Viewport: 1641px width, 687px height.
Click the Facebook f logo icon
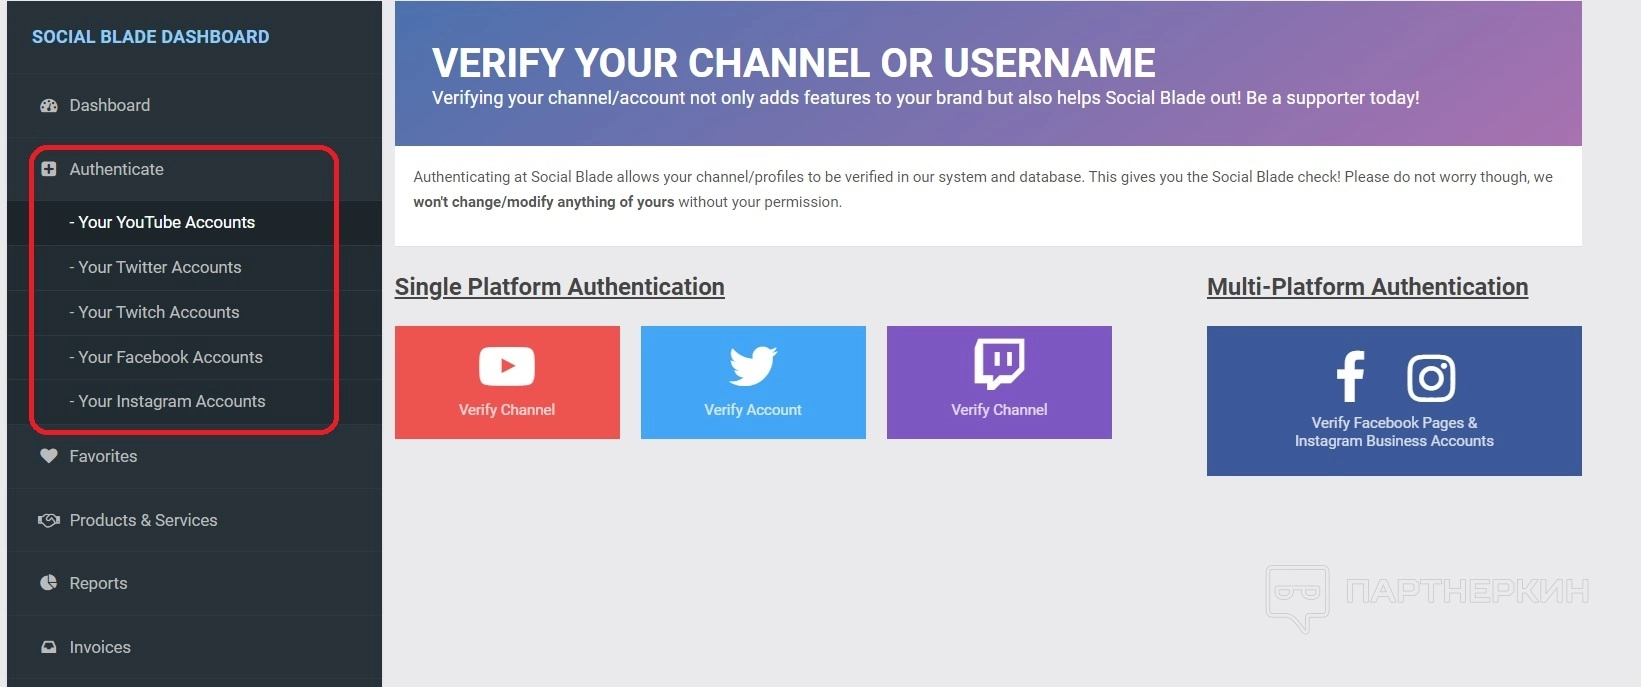point(1351,377)
